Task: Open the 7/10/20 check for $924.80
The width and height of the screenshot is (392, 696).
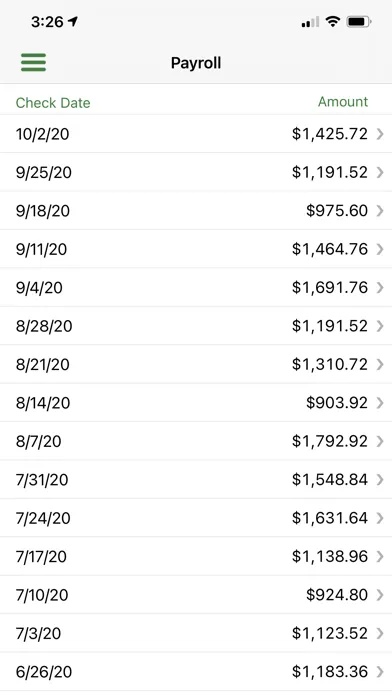Action: coord(196,595)
